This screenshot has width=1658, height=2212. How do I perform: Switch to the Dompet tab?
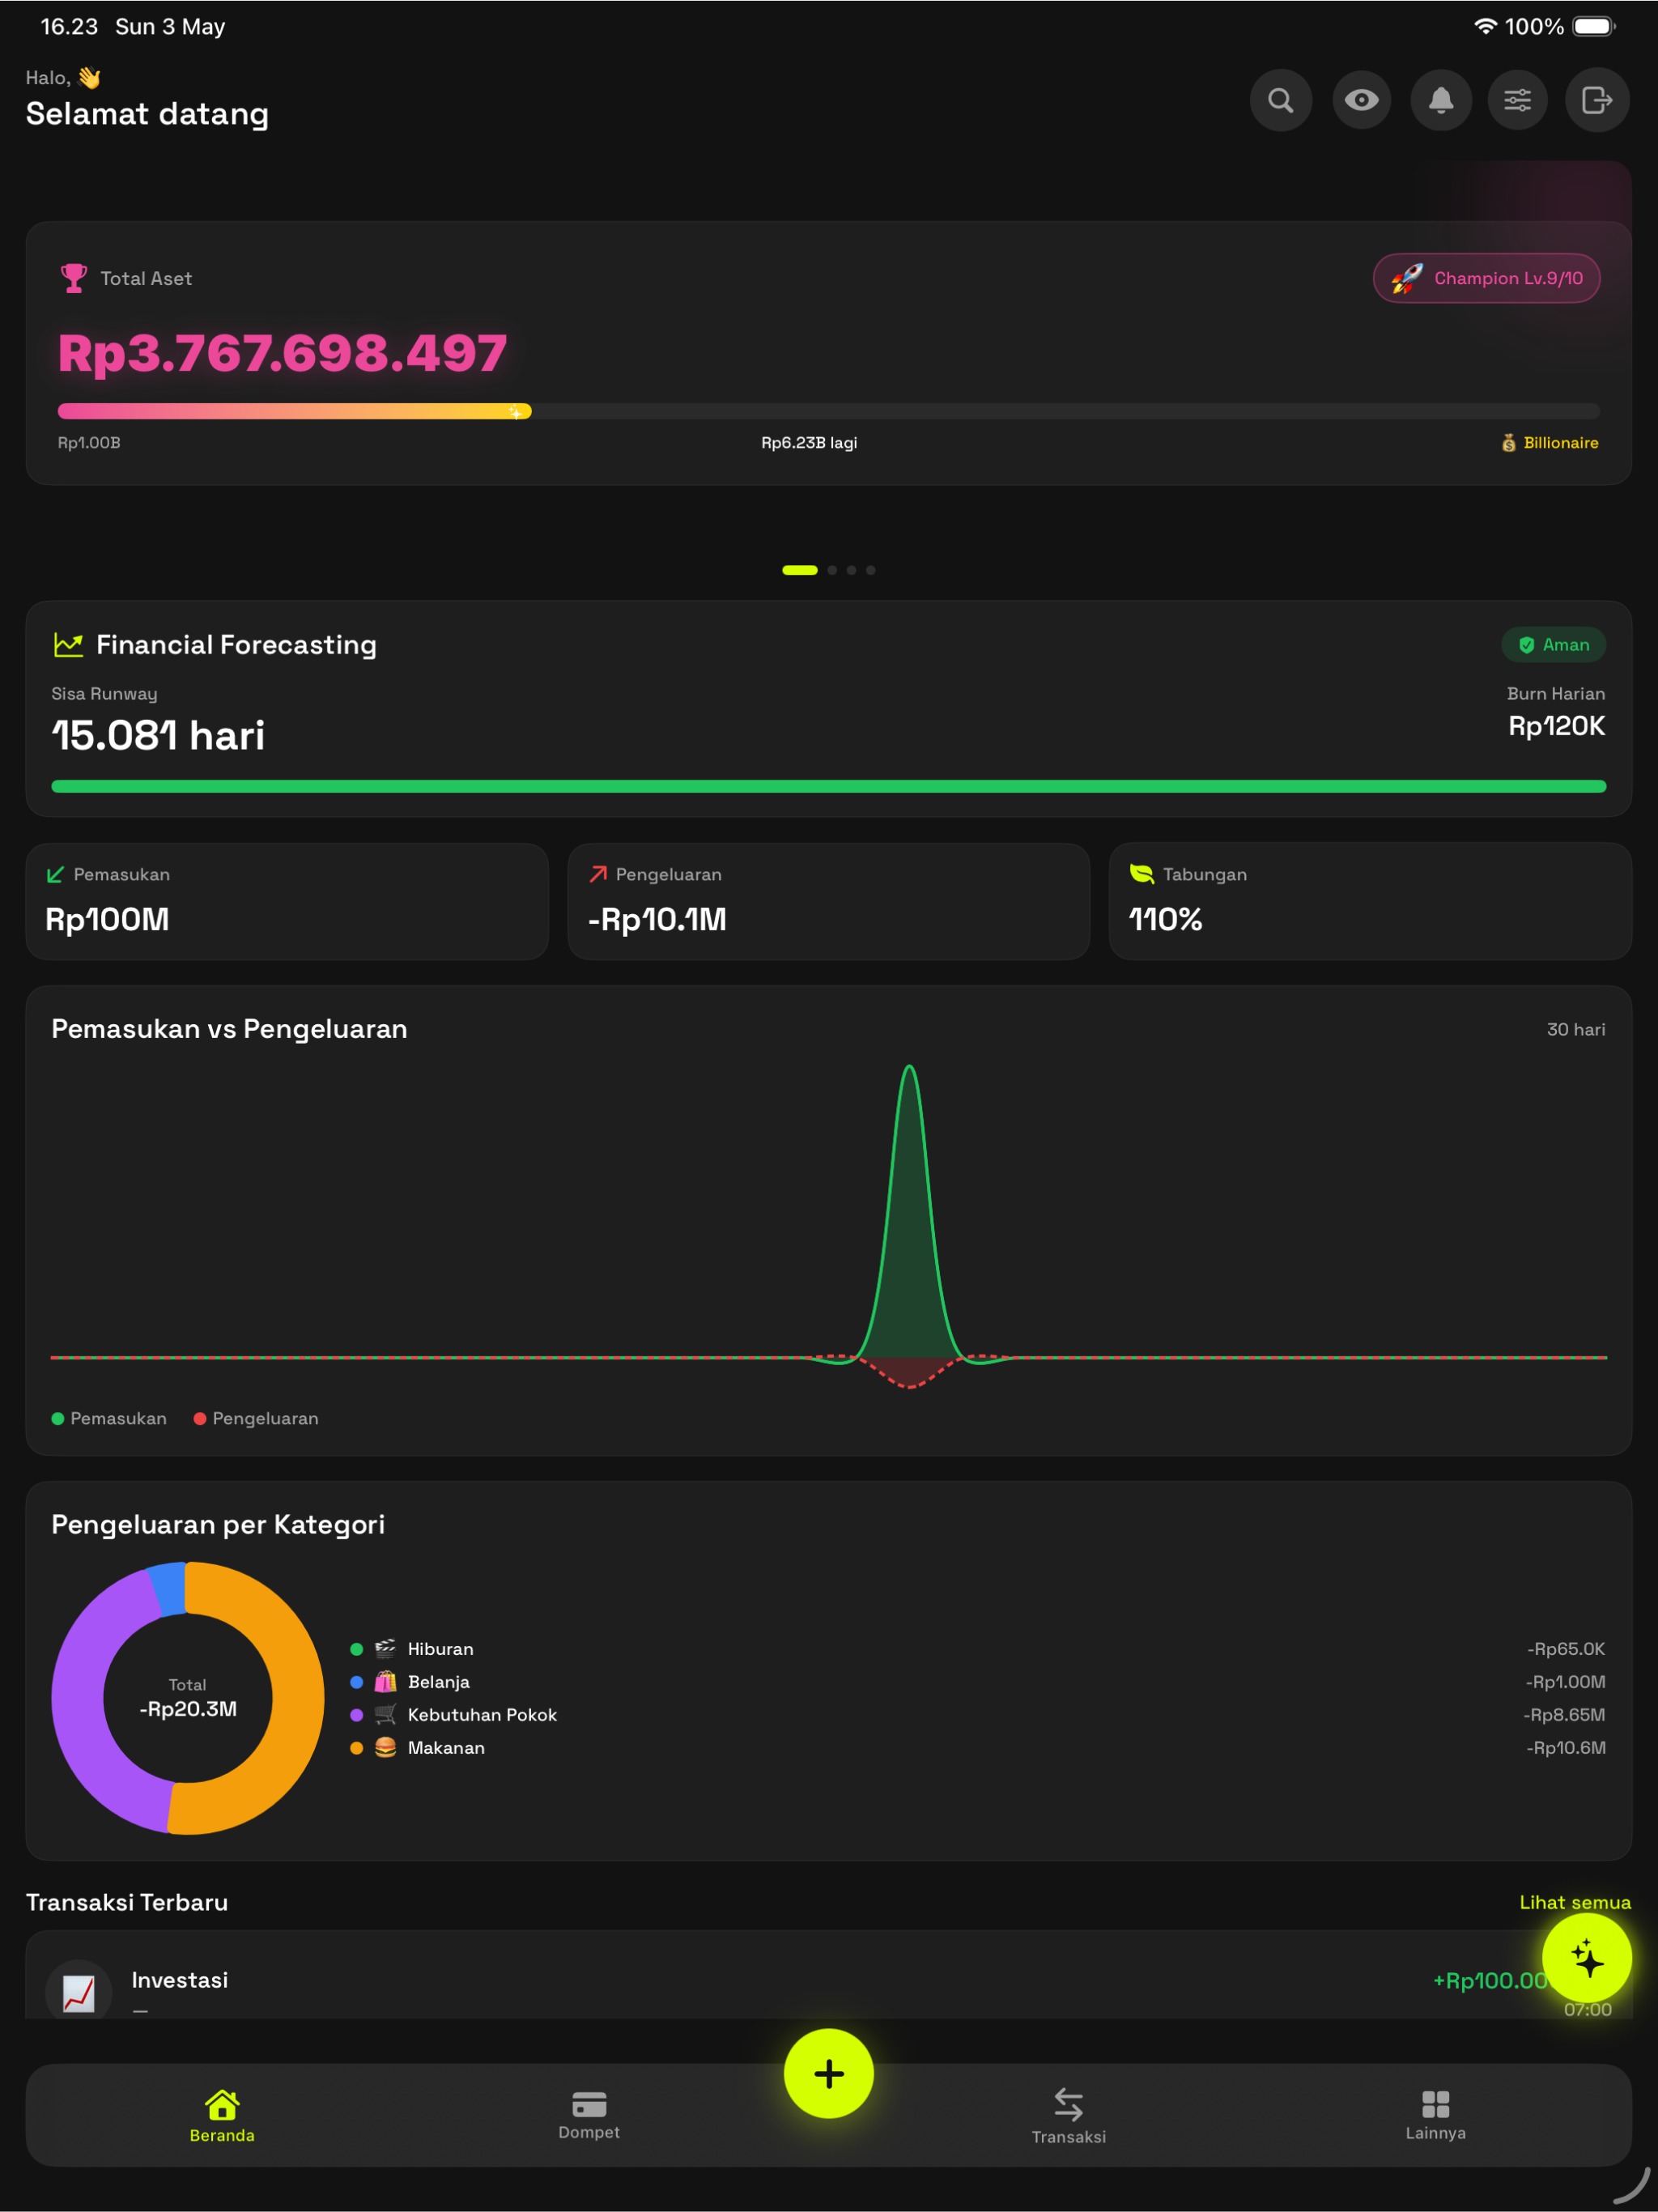(x=589, y=2116)
